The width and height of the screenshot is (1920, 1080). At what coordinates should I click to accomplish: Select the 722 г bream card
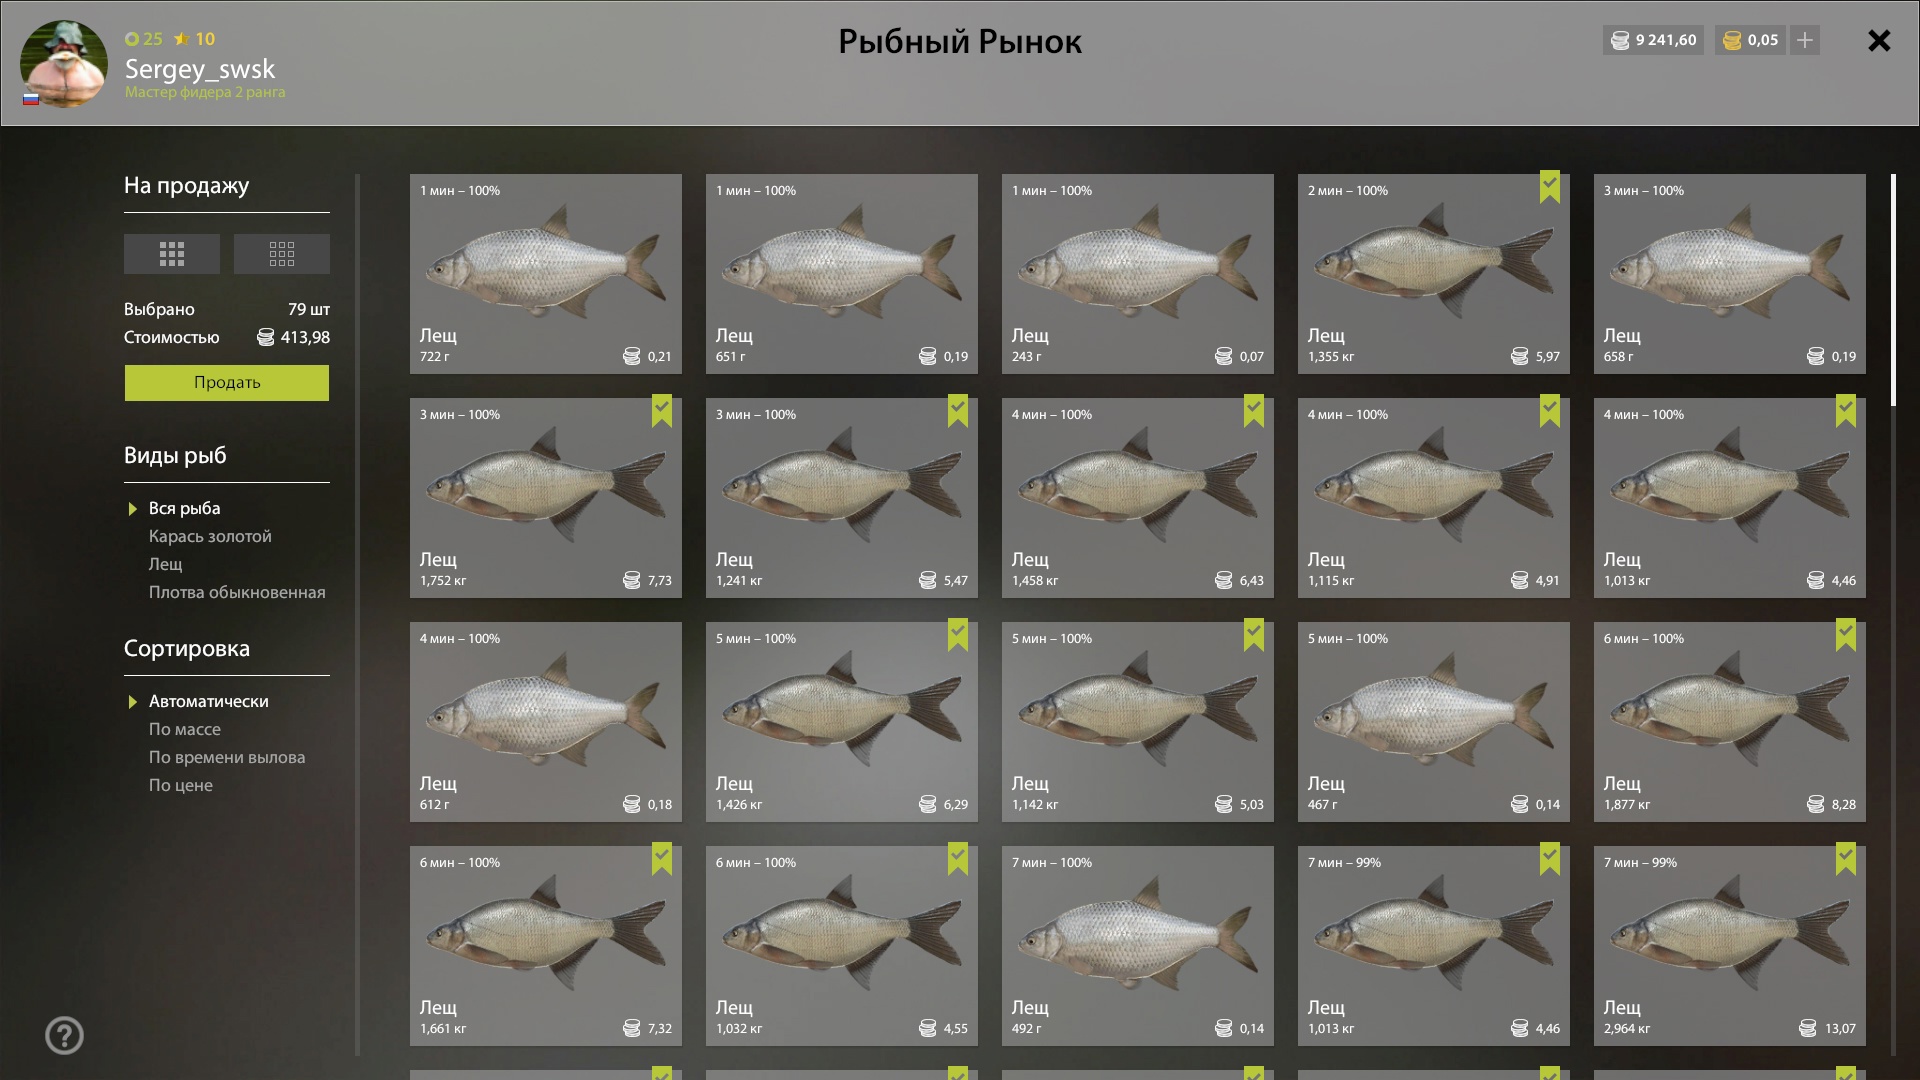coord(546,274)
